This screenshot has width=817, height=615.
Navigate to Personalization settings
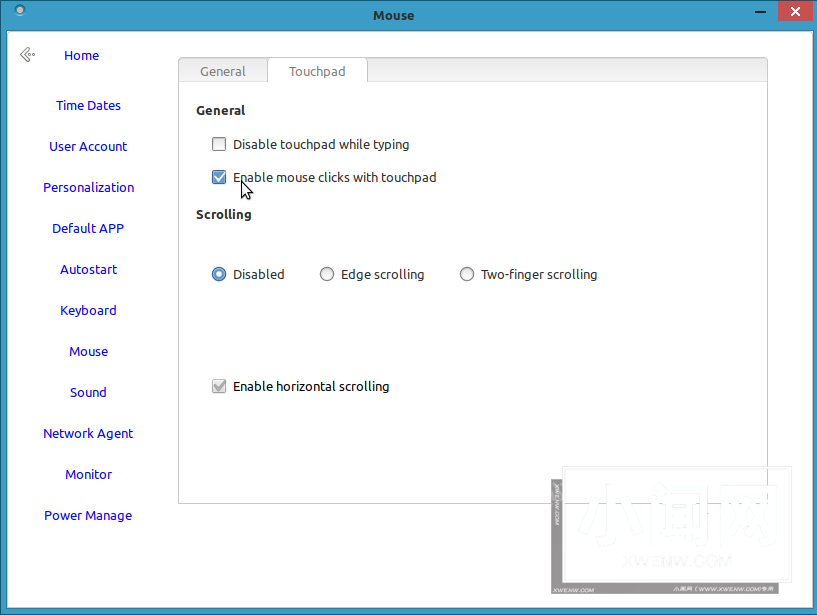point(88,188)
